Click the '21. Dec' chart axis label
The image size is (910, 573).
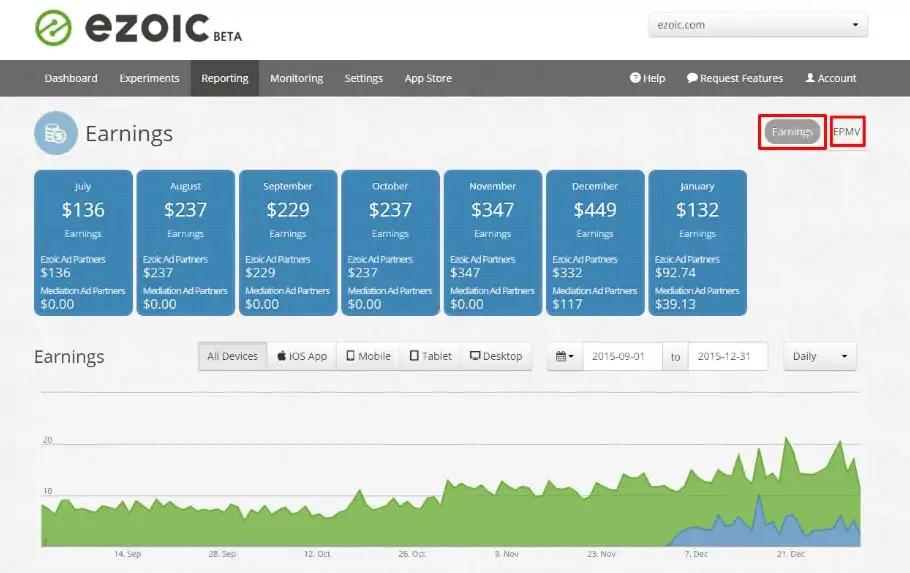(x=790, y=554)
